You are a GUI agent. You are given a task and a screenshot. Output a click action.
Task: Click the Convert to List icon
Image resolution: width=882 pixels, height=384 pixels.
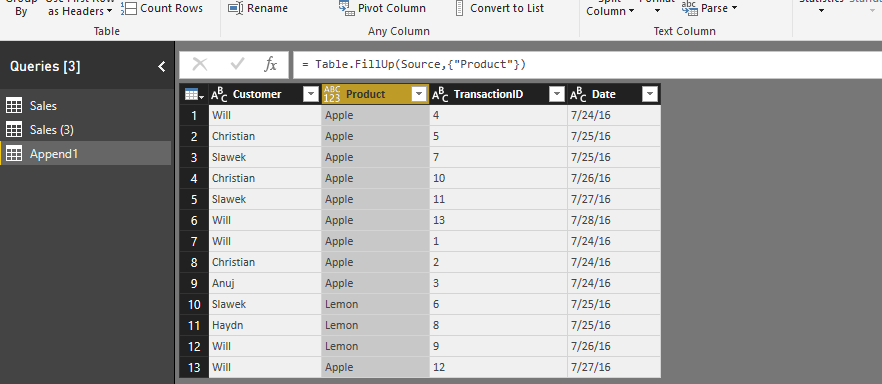click(x=460, y=8)
